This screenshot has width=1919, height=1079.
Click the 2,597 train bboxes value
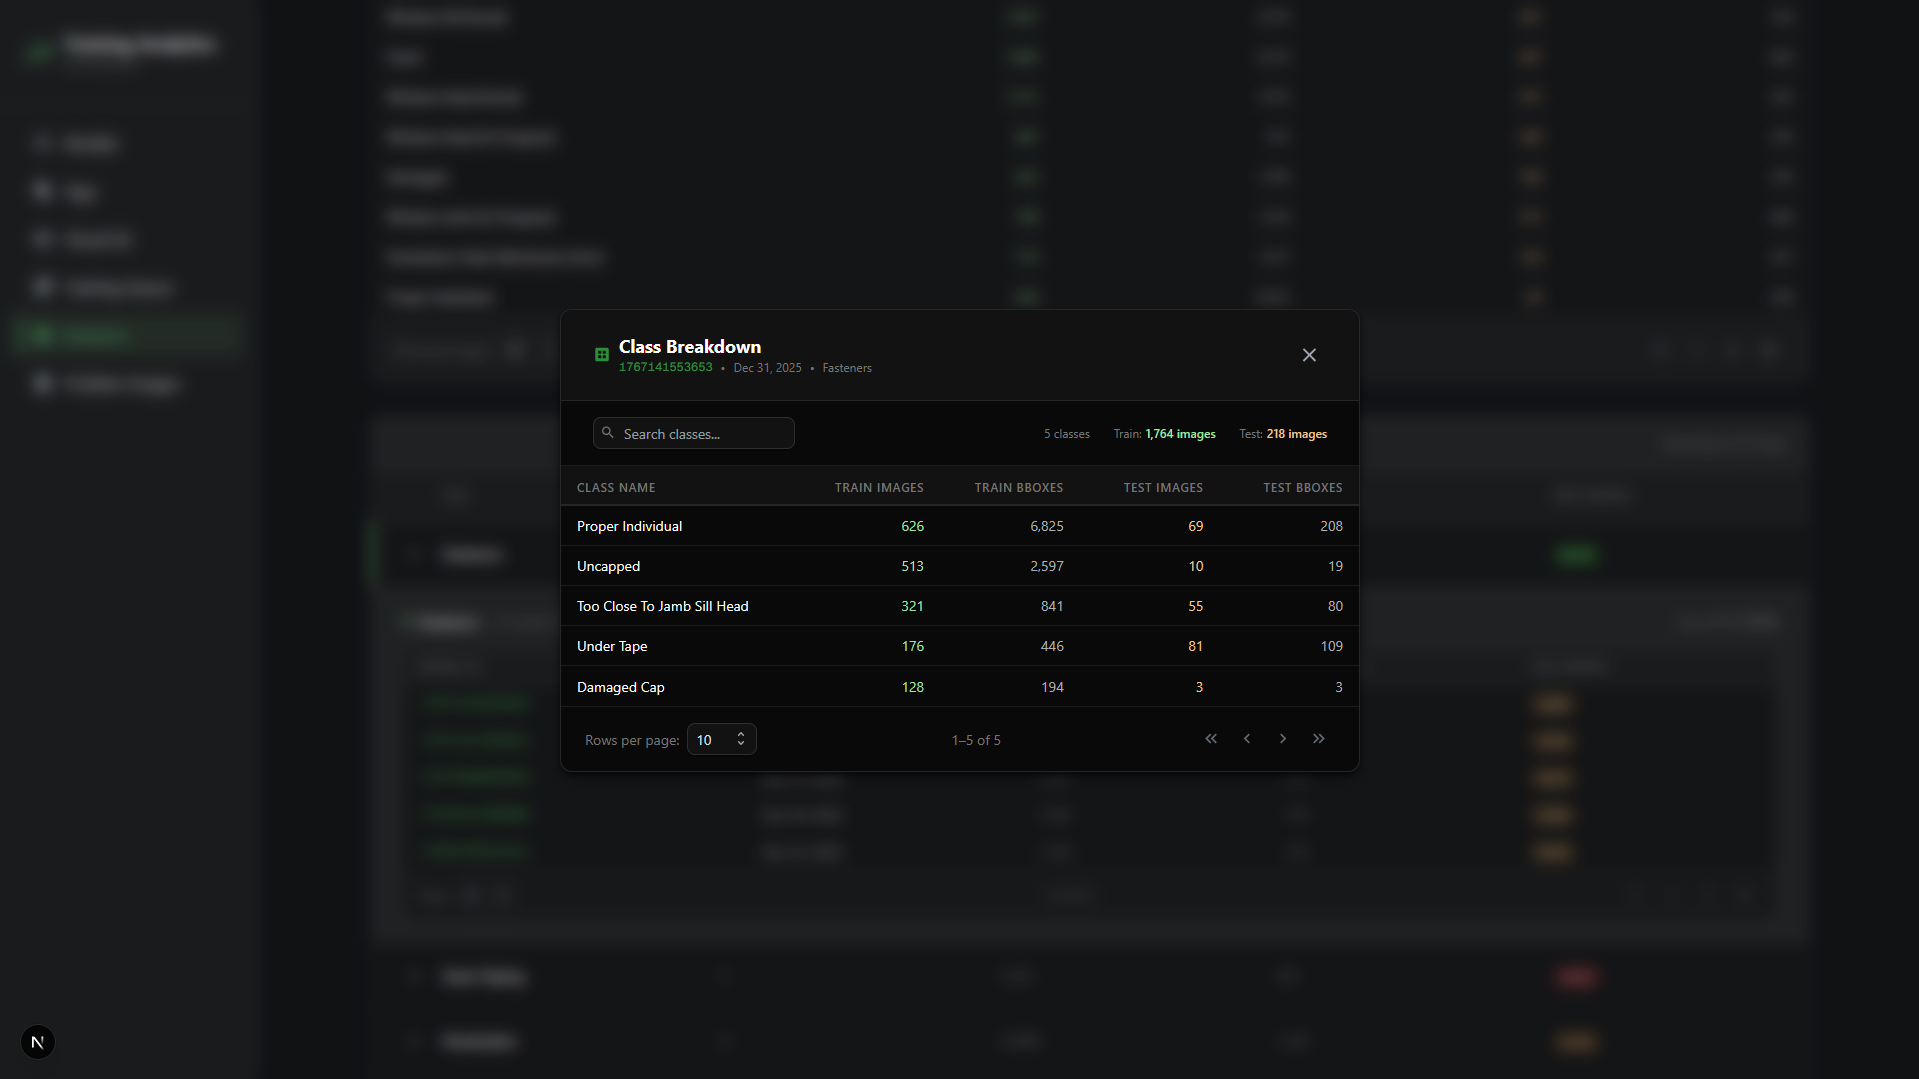(x=1047, y=566)
